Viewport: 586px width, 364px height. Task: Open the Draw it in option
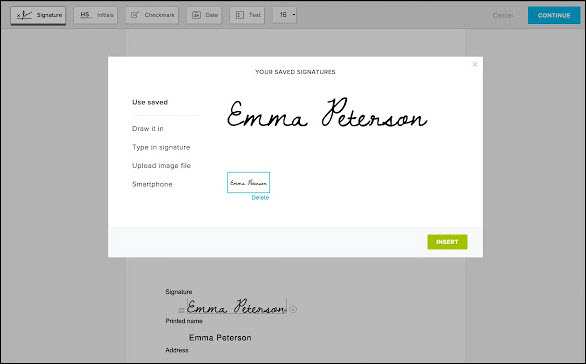(x=148, y=129)
